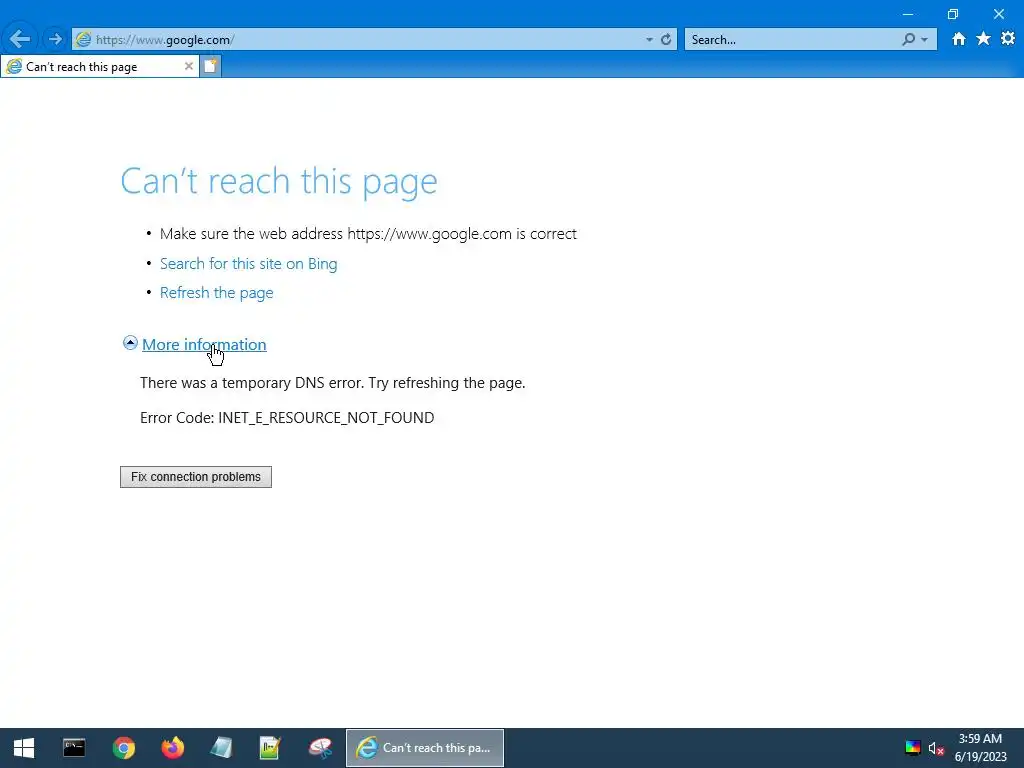
Task: Click the colorful display tray icon
Action: coord(913,748)
